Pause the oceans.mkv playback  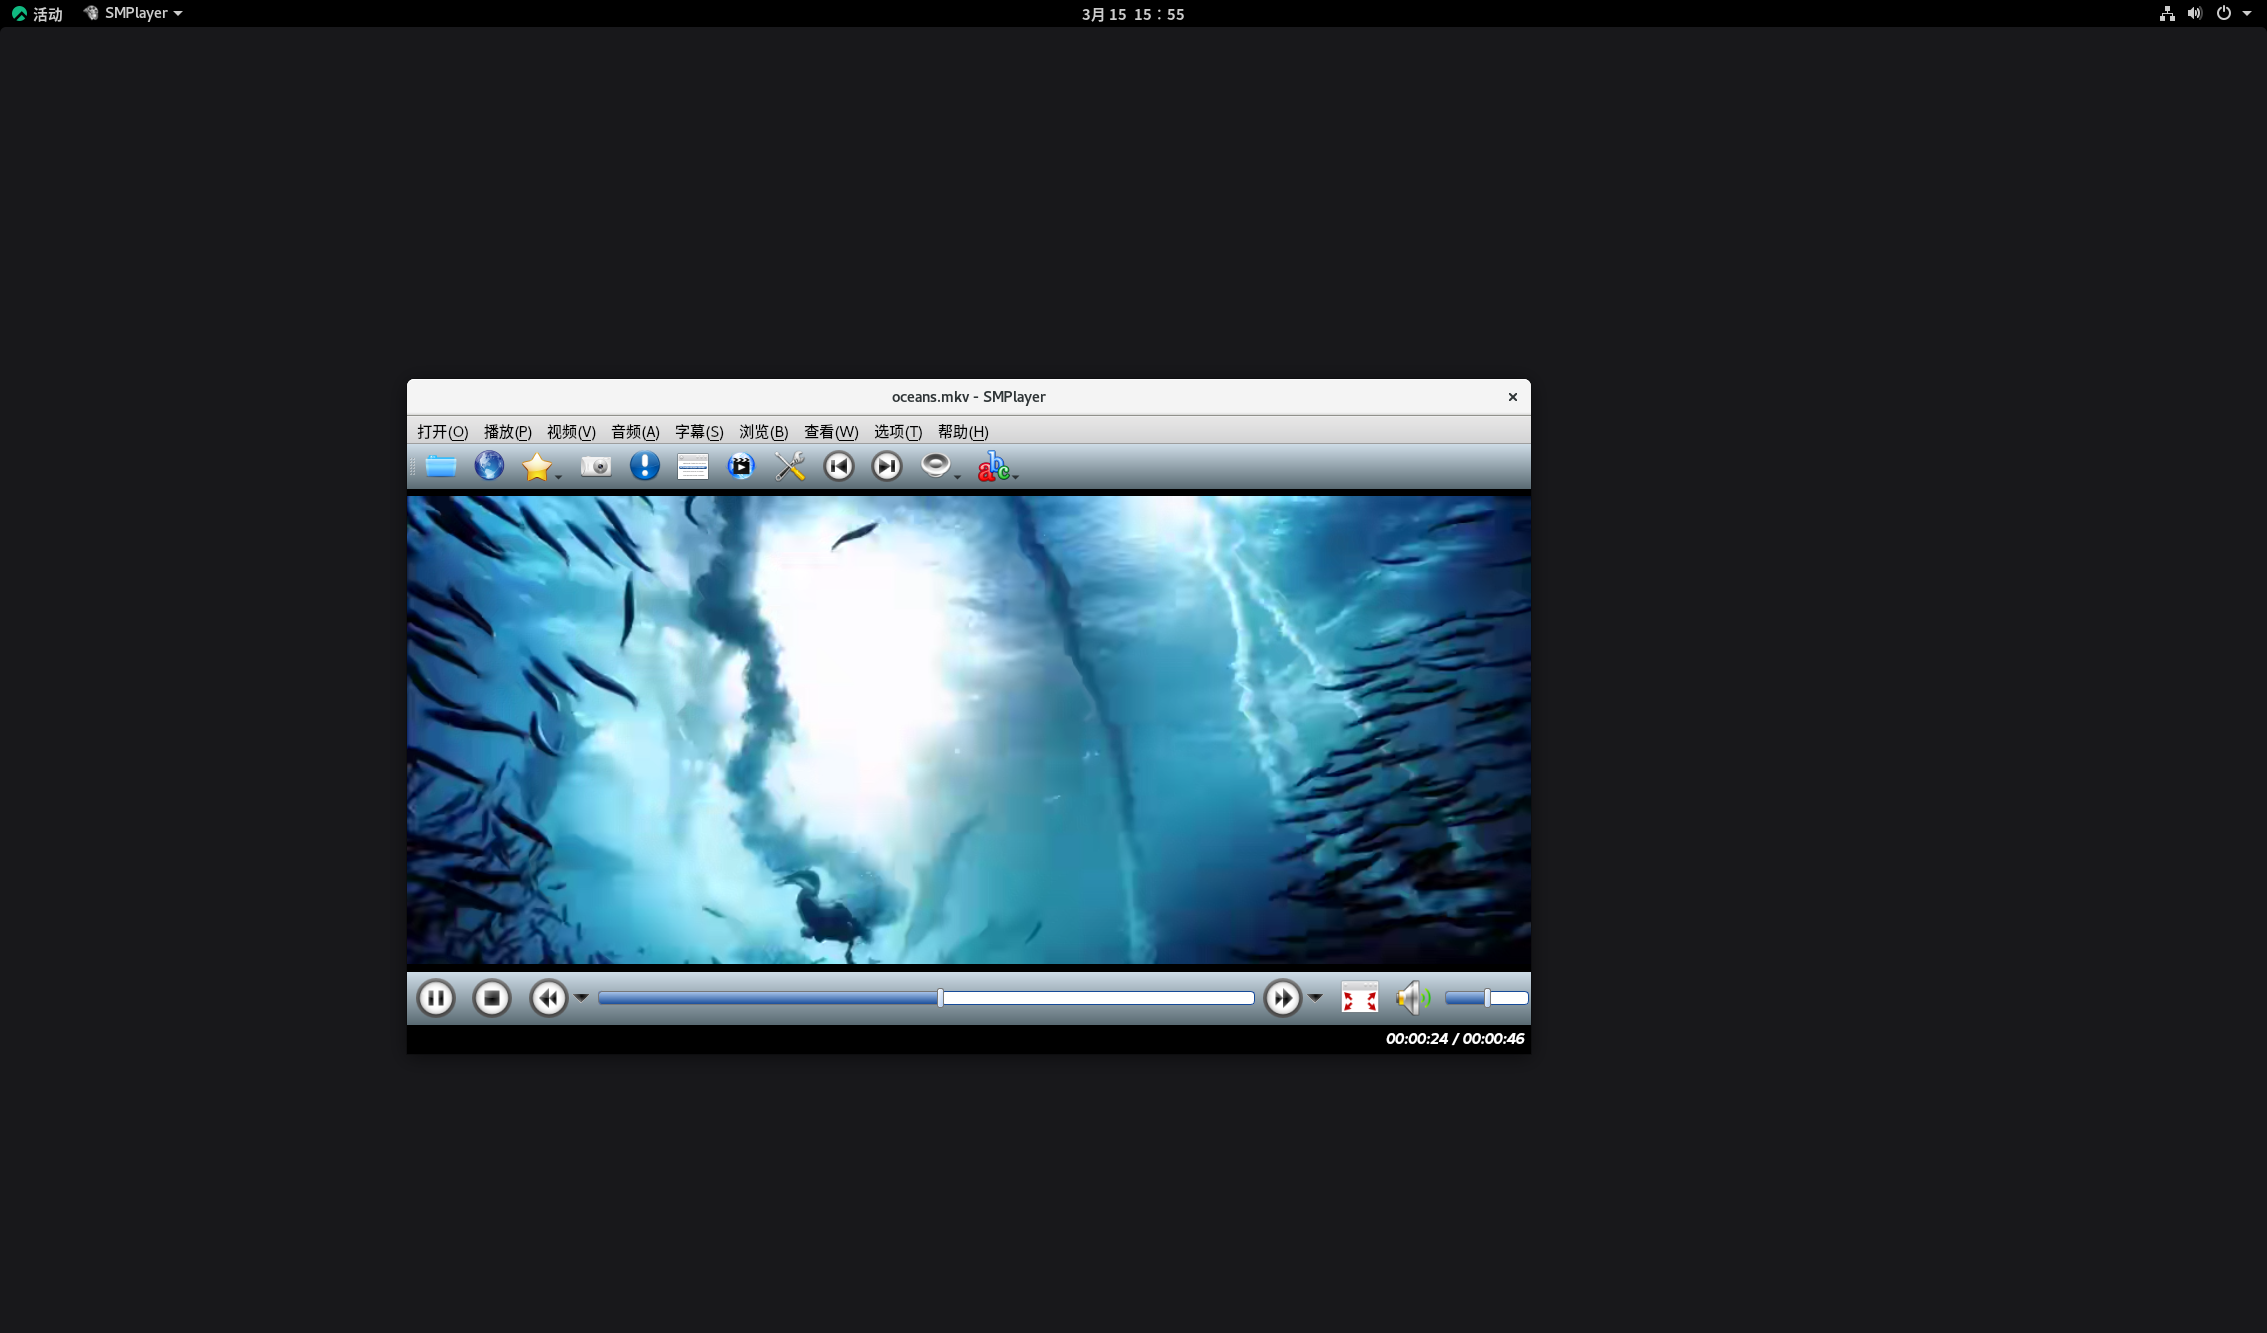coord(436,998)
